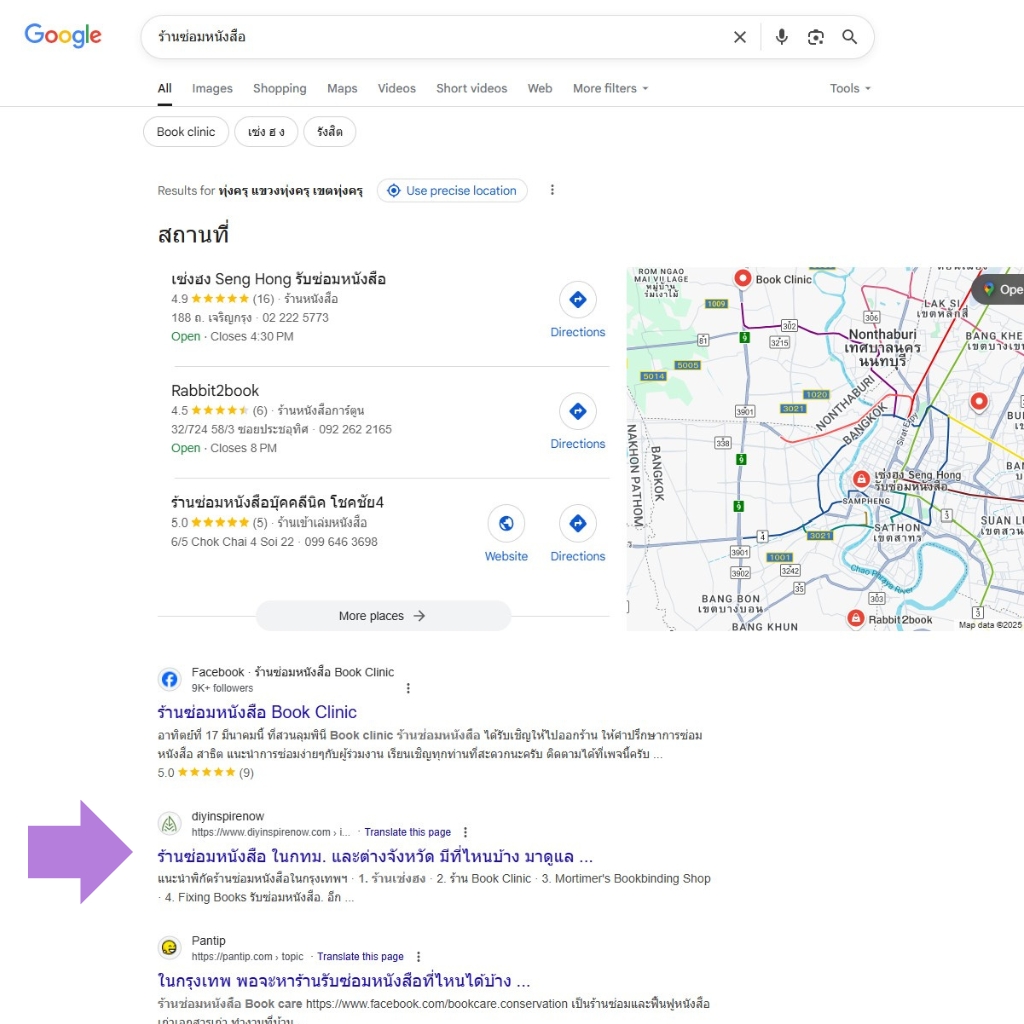
Task: Open diyinspirenow result options three dots
Action: point(465,832)
